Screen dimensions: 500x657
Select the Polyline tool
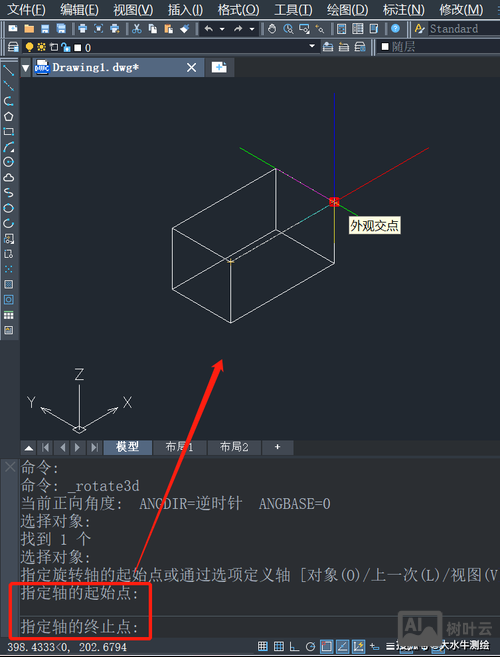pos(8,101)
